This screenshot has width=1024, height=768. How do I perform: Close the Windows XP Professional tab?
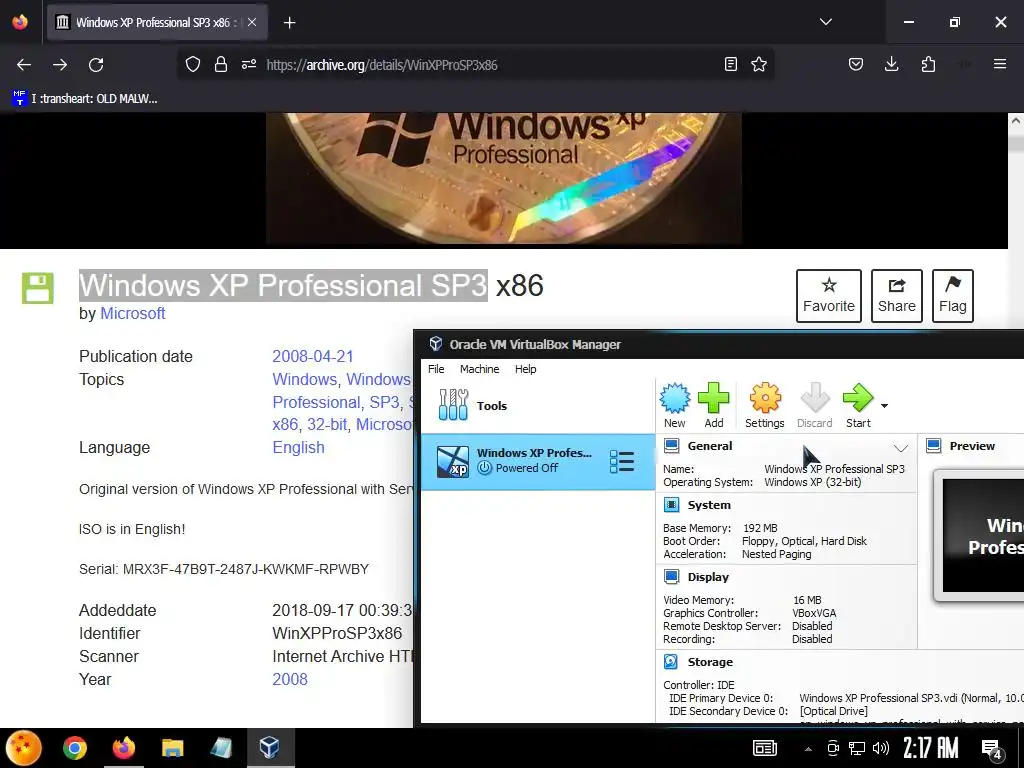tap(252, 22)
